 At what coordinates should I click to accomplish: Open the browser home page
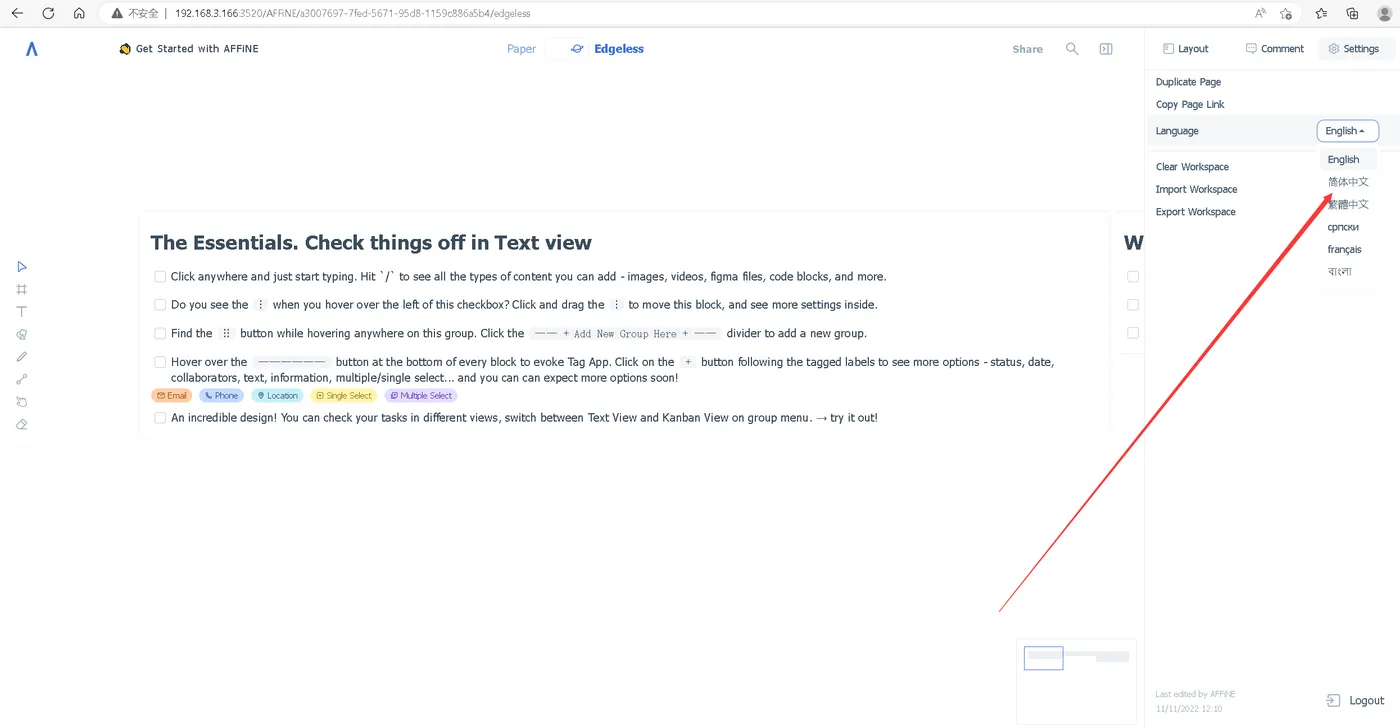coord(79,14)
